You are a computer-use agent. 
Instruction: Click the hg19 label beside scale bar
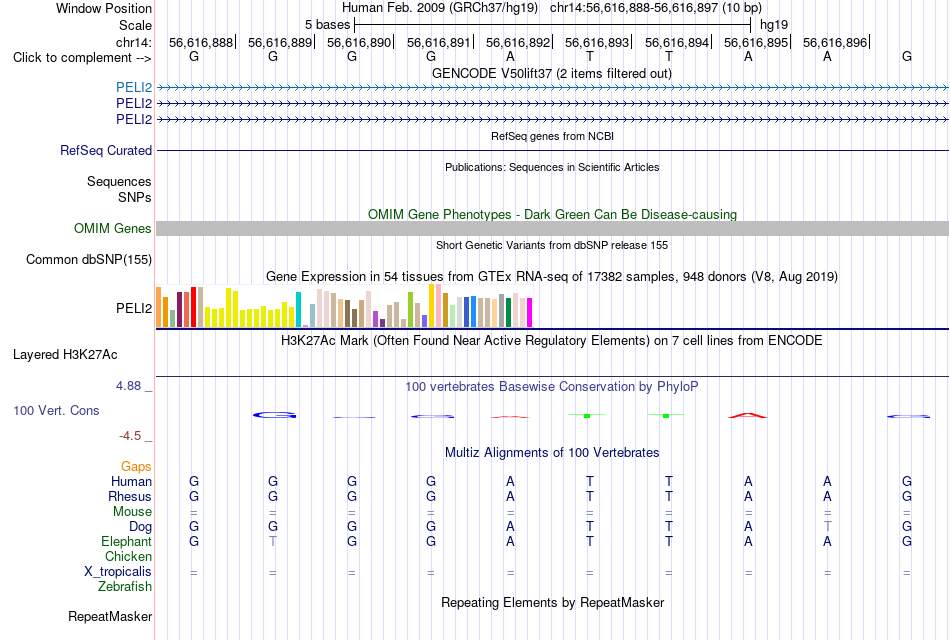point(774,25)
